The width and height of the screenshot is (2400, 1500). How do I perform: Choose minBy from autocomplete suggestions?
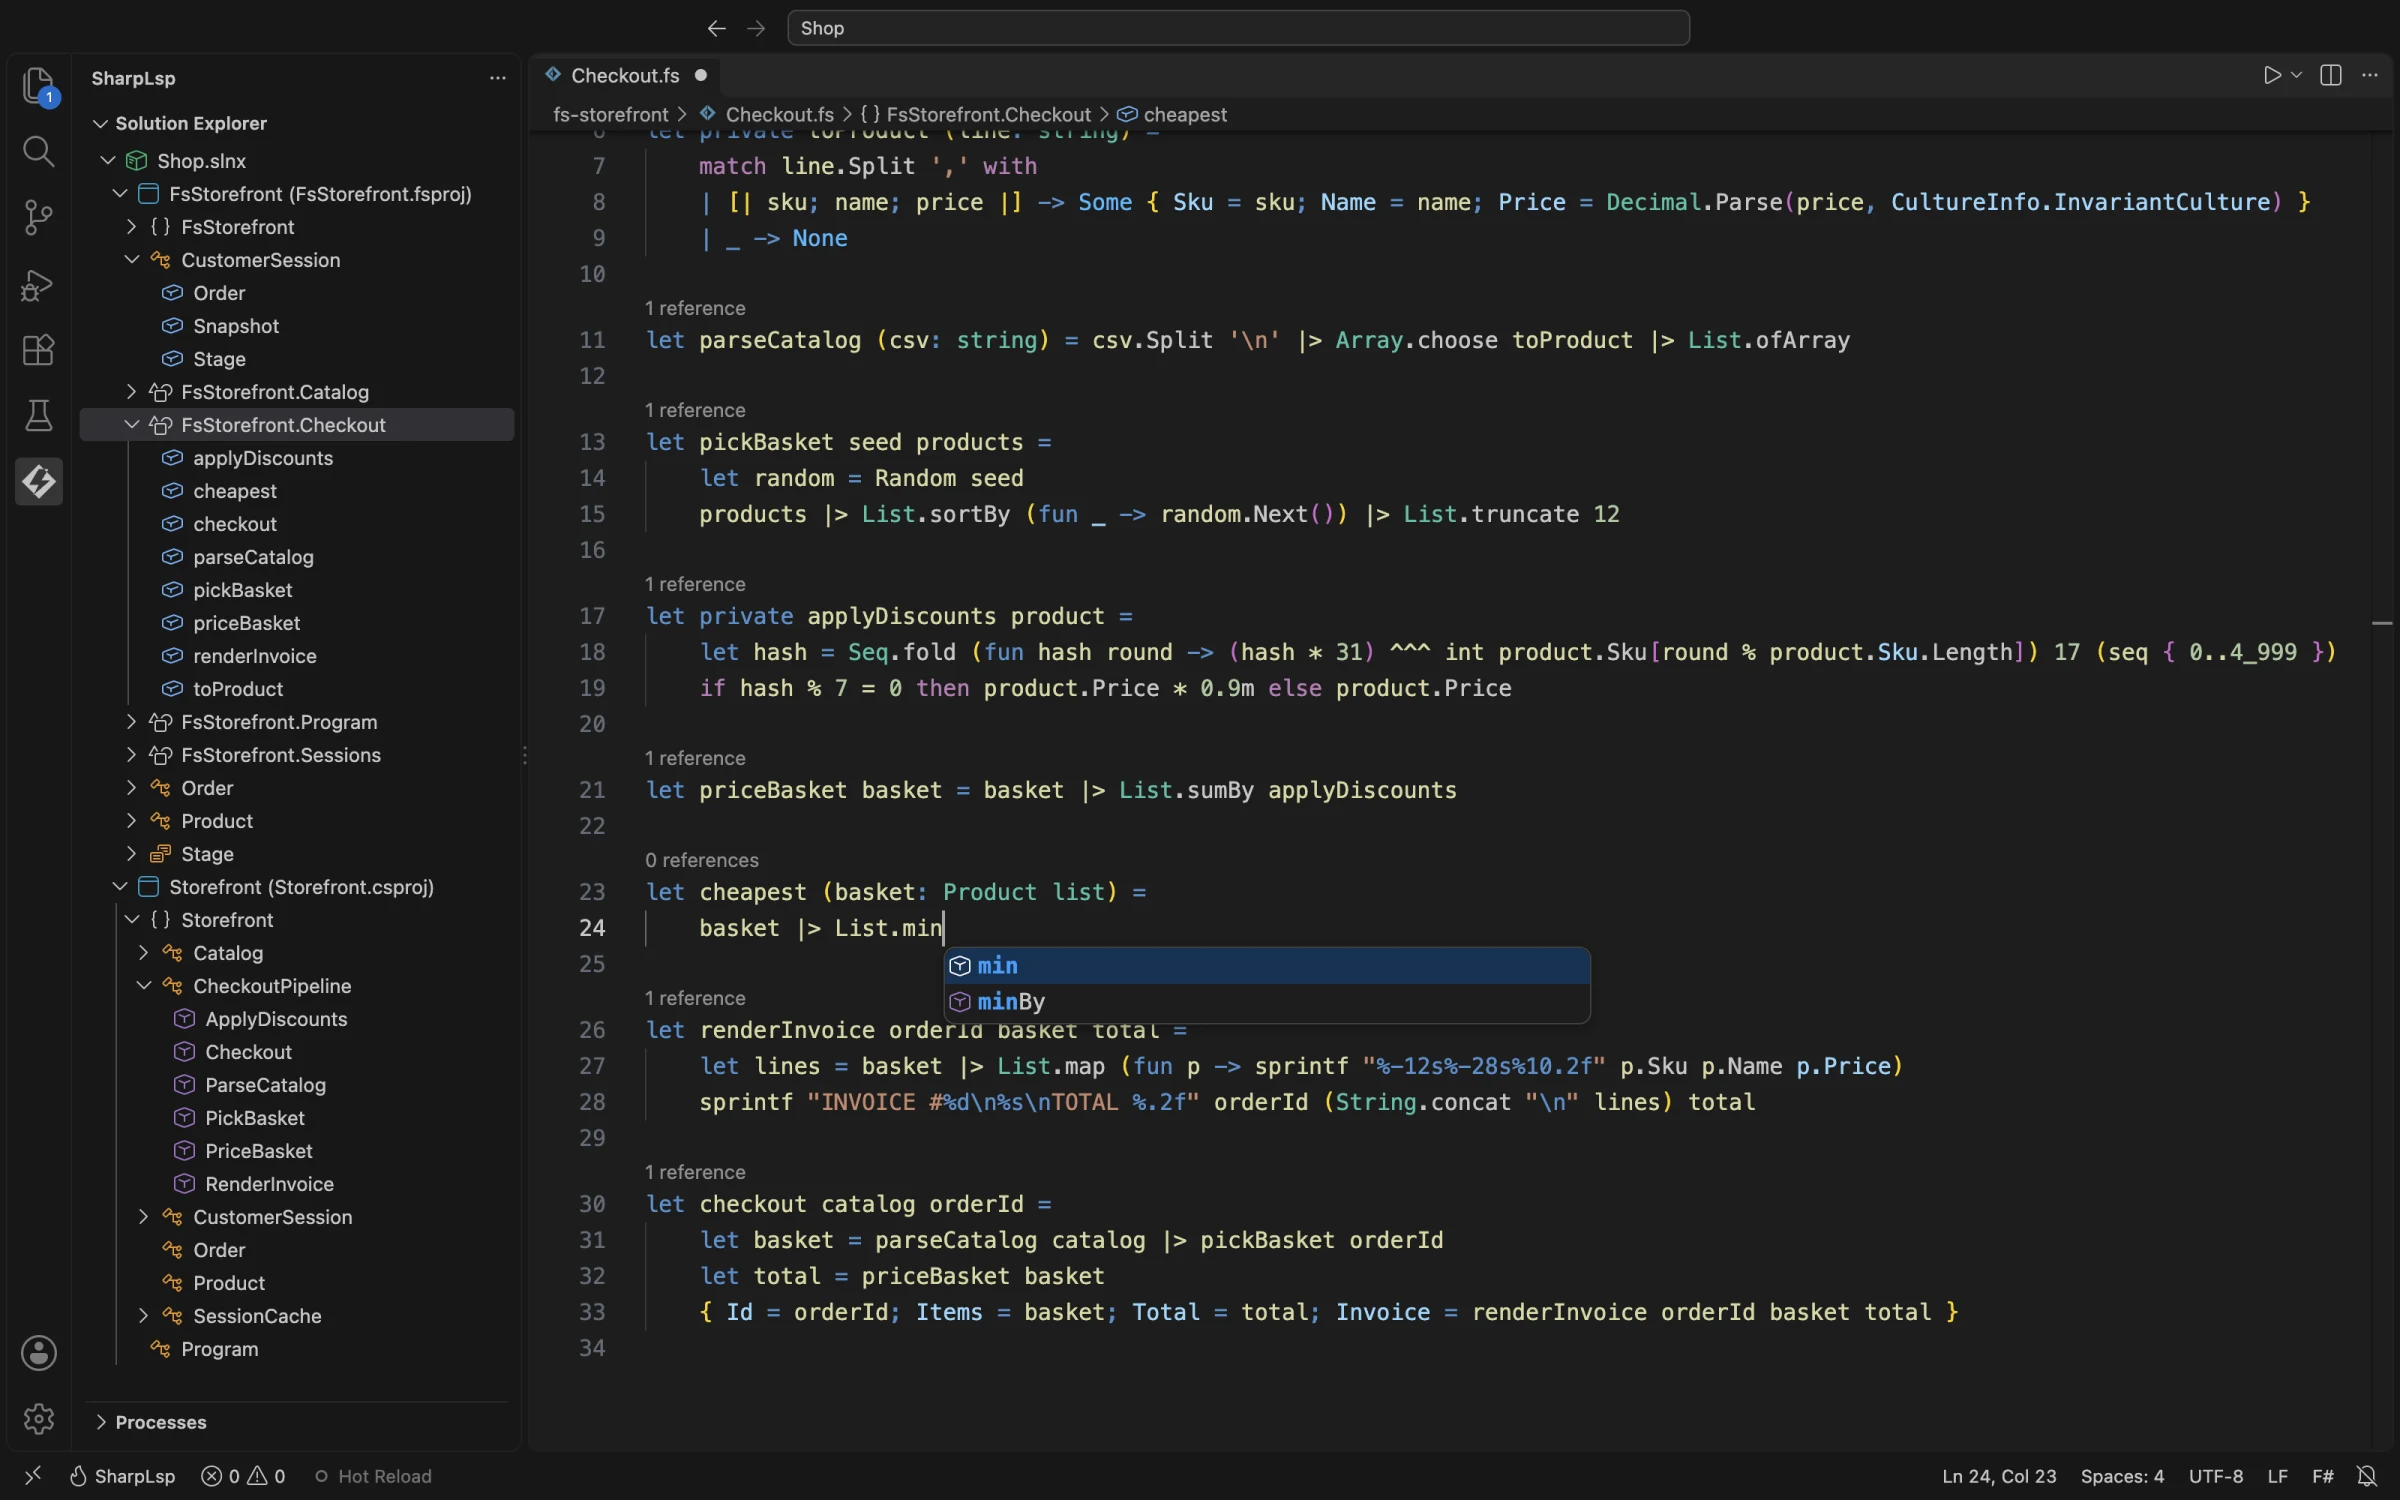(x=1267, y=1002)
